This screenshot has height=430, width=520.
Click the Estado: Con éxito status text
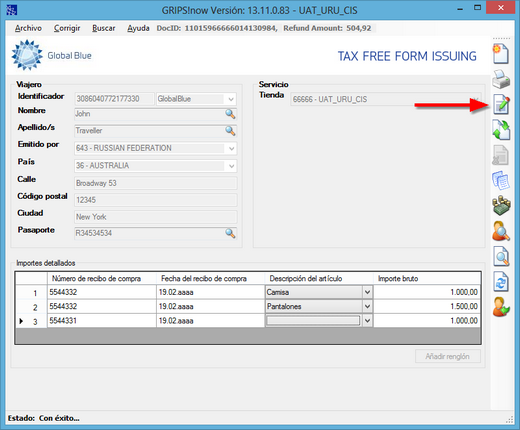43,418
